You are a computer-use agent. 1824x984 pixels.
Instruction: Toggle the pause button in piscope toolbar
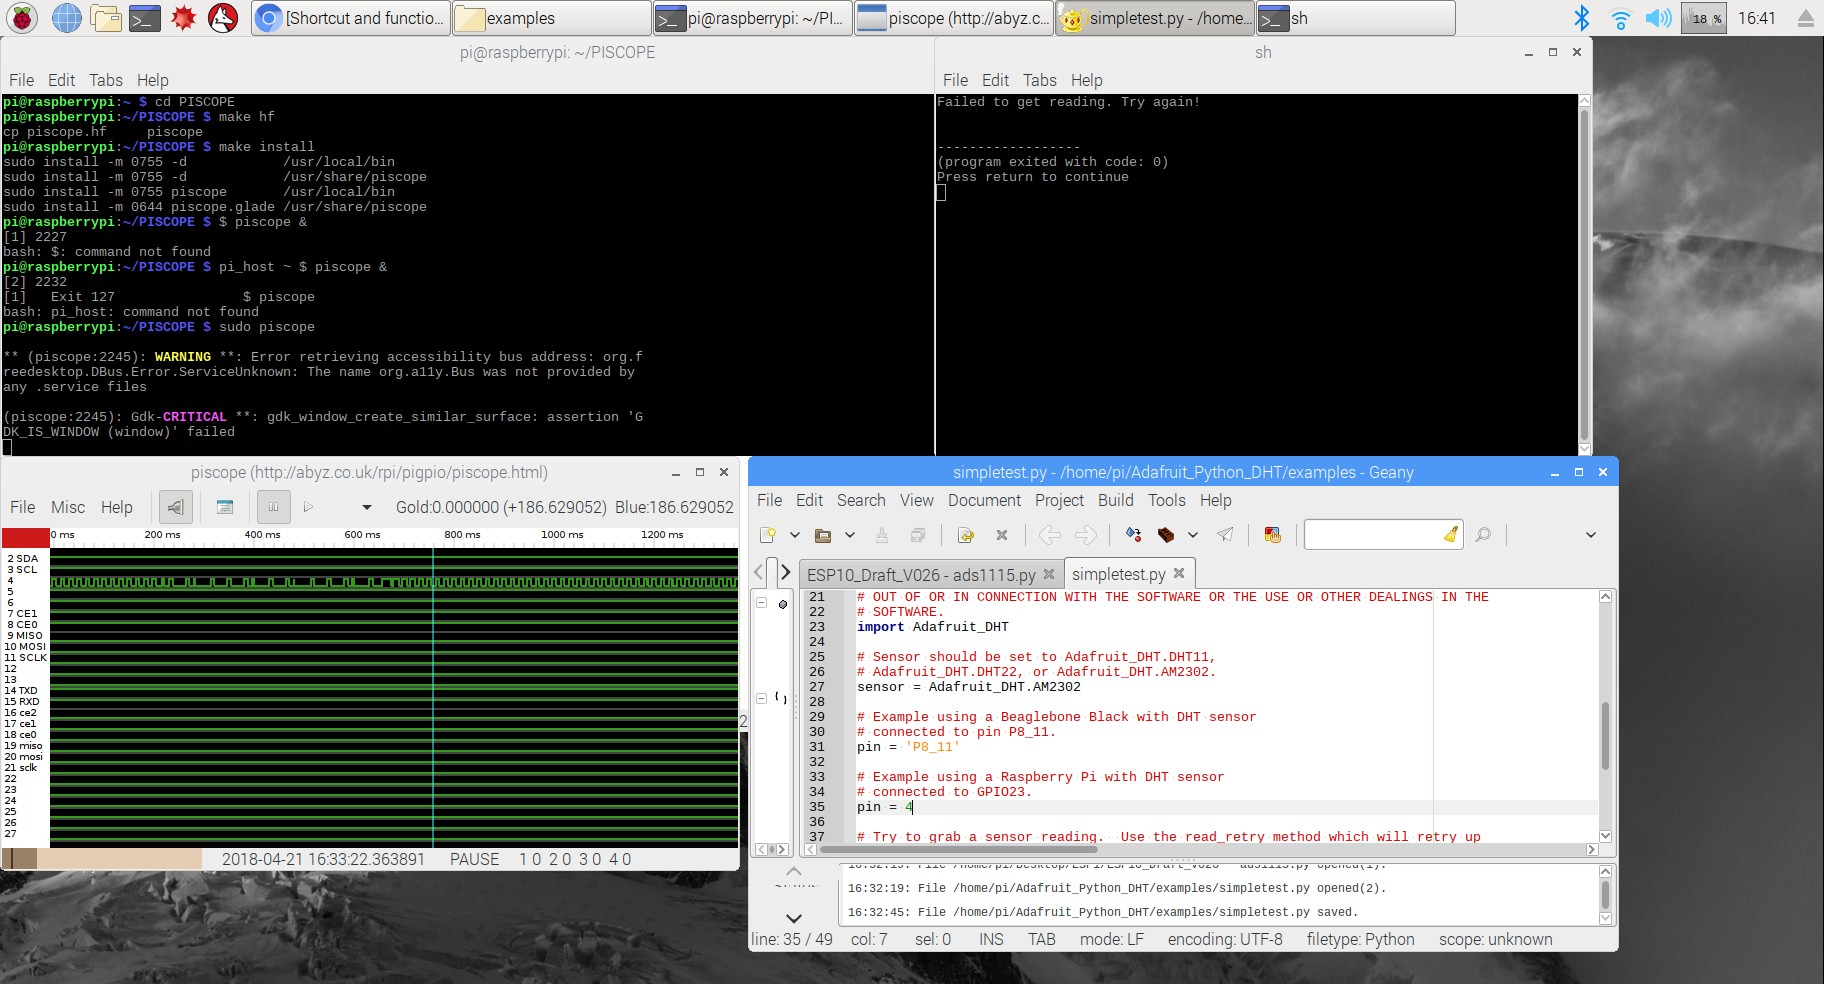pyautogui.click(x=273, y=507)
